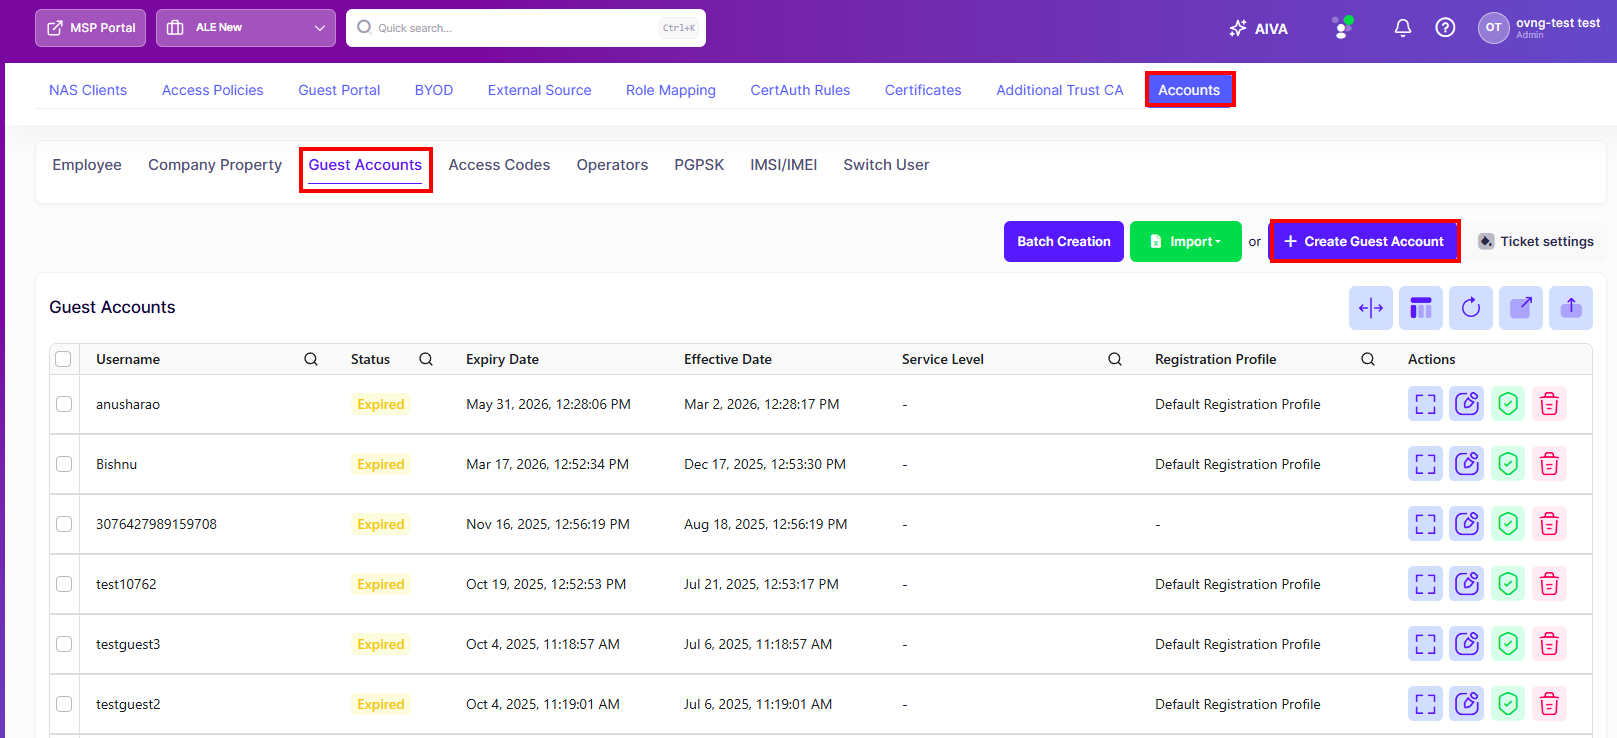Click the column width fit icon
Viewport: 1617px width, 738px height.
click(1371, 308)
